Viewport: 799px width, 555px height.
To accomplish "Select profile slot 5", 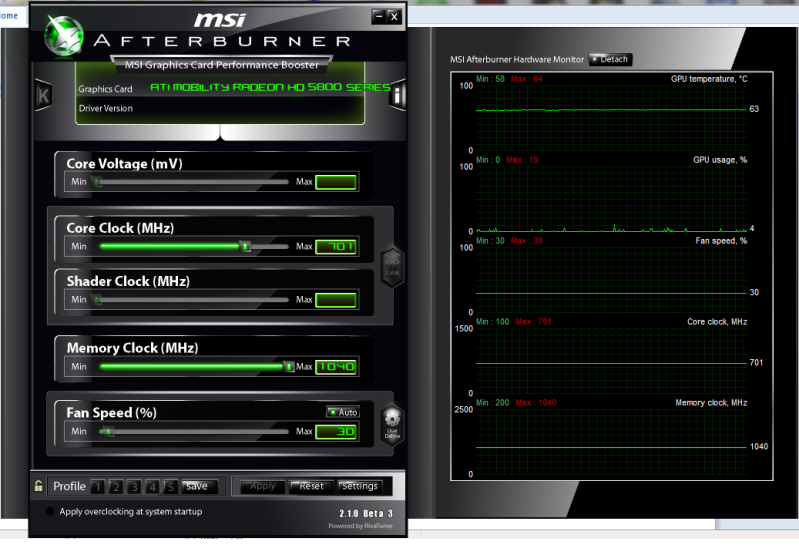I will coord(170,487).
